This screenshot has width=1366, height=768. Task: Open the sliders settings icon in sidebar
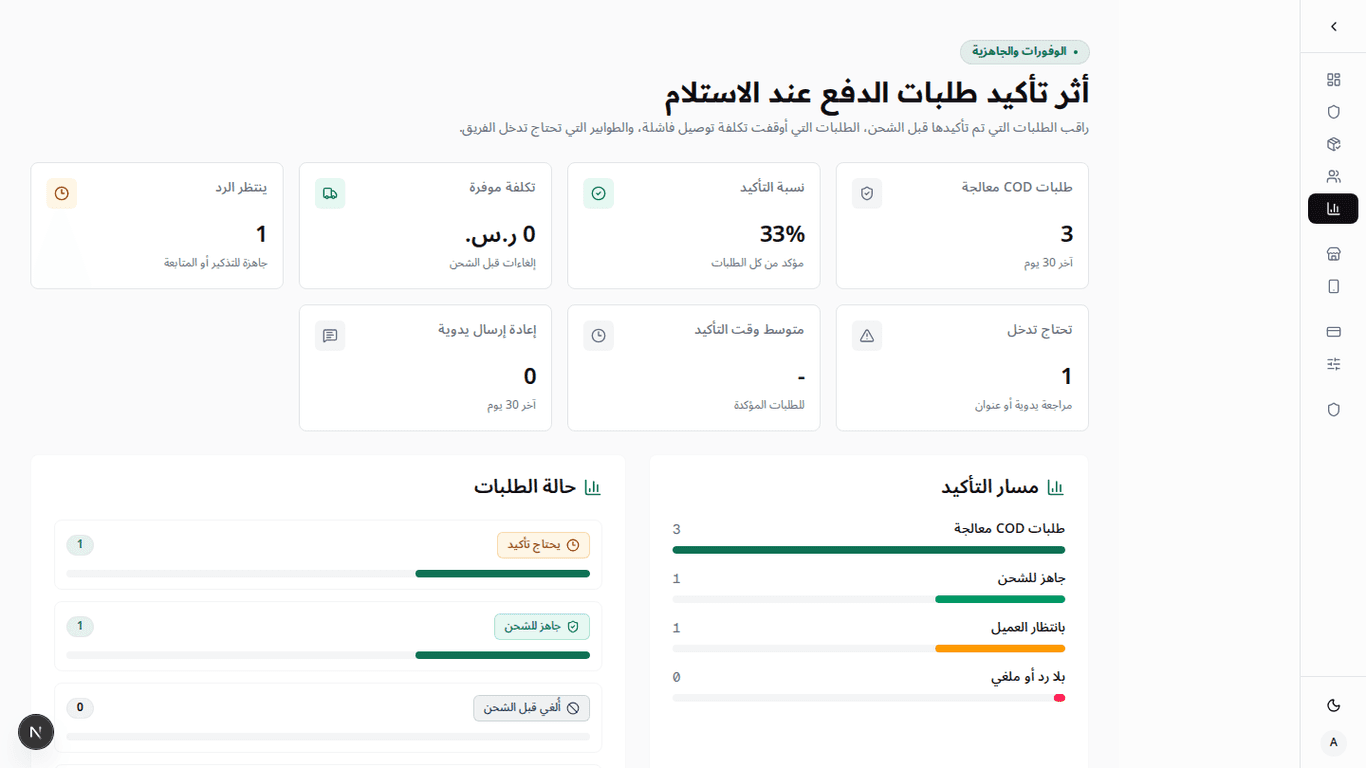click(x=1333, y=364)
